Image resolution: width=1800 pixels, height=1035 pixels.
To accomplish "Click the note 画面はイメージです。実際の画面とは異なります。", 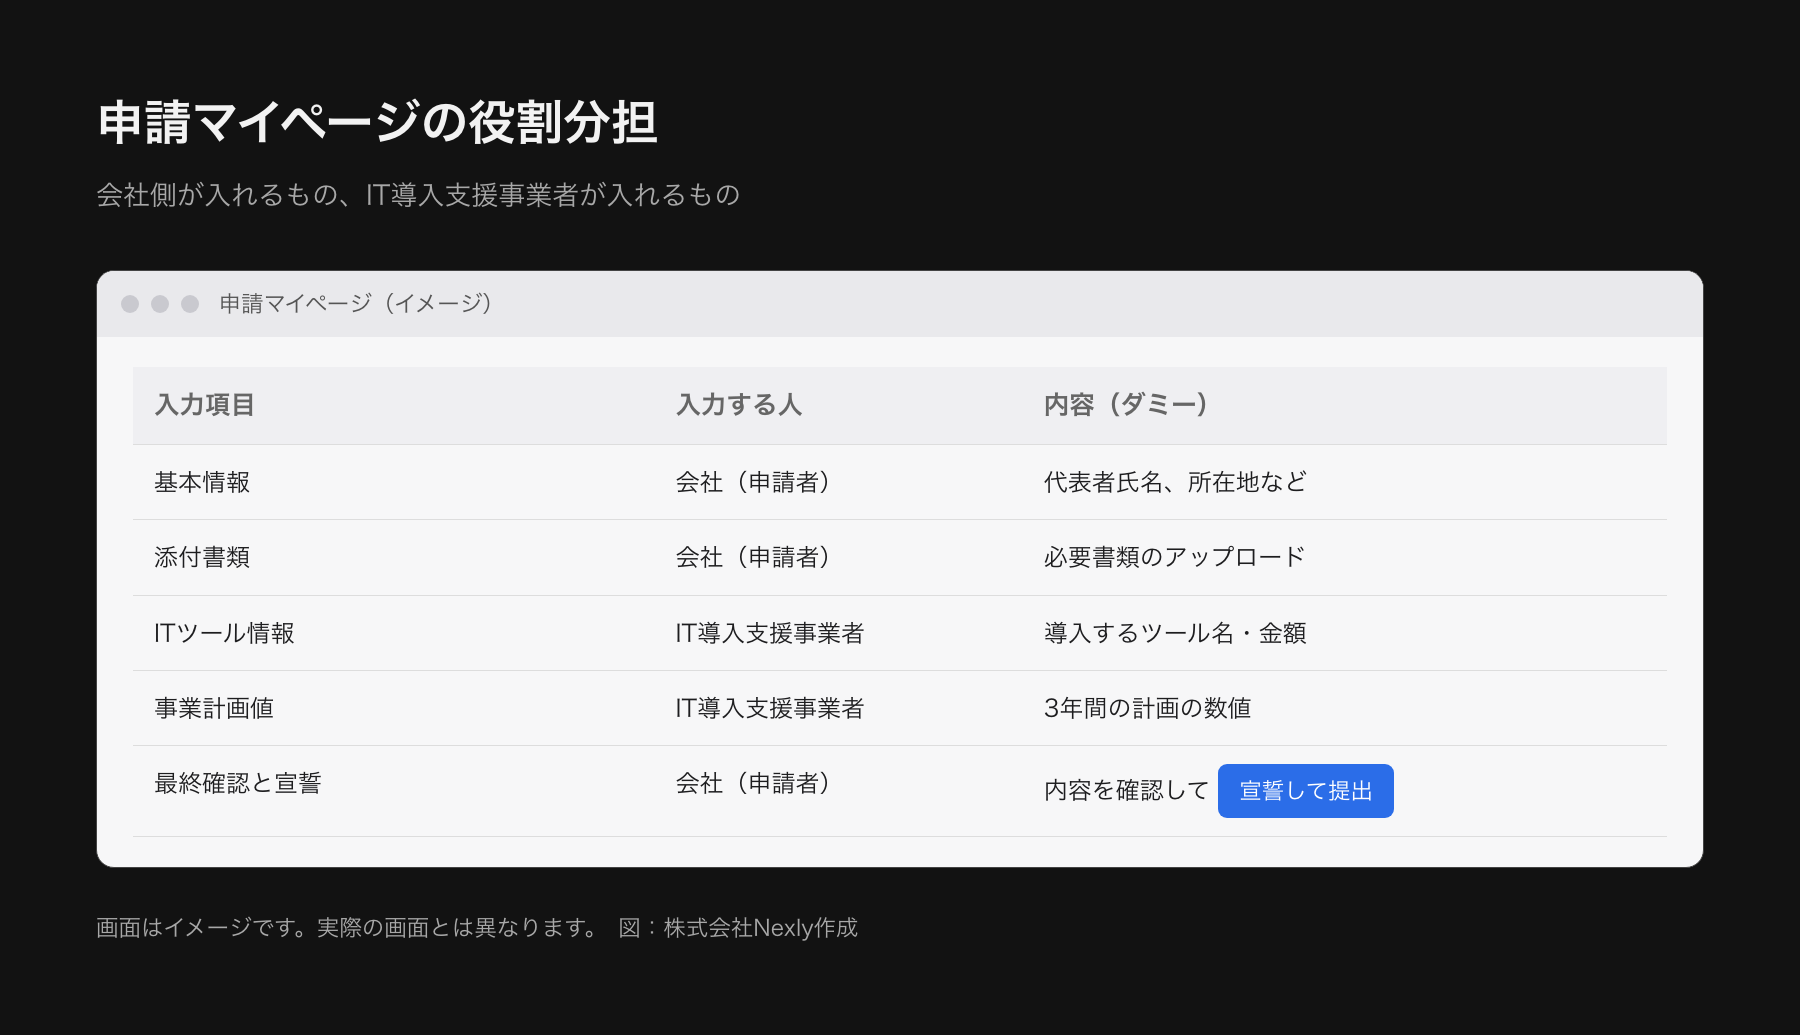I will pos(347,928).
